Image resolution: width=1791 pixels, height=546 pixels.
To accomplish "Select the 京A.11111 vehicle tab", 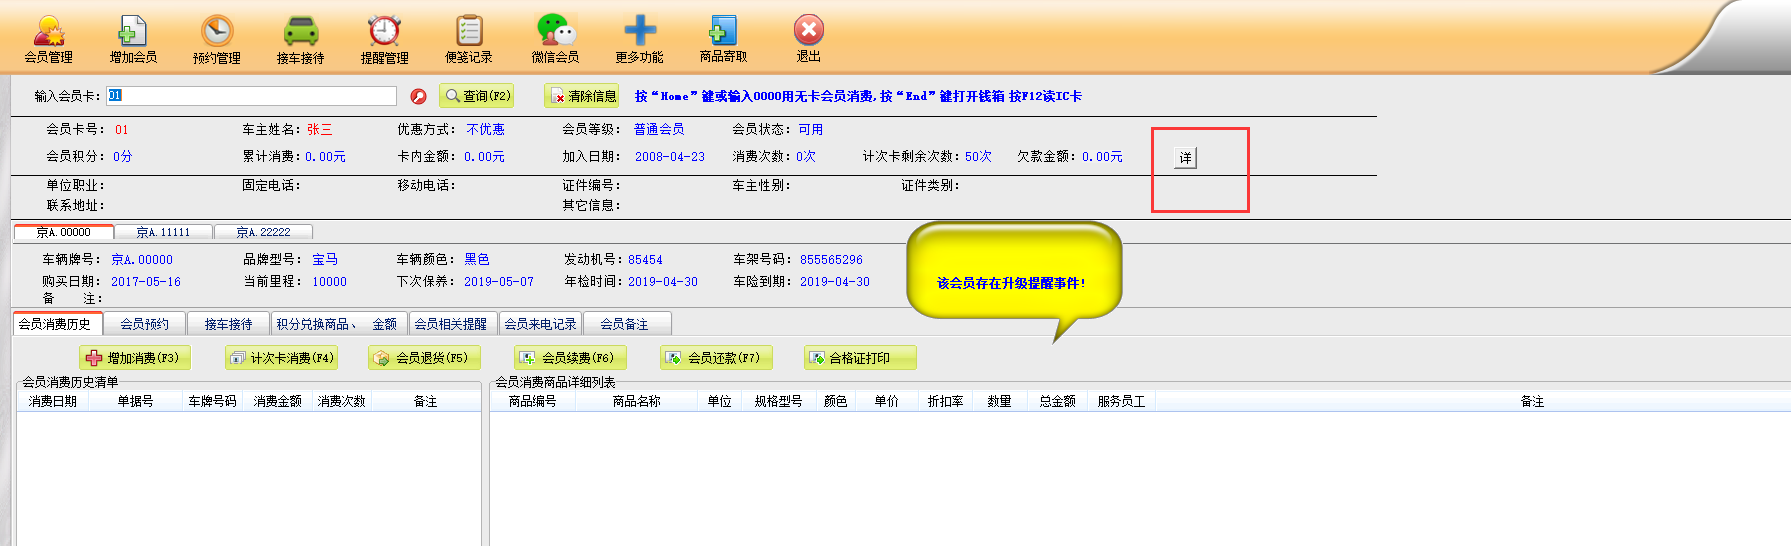I will 163,232.
